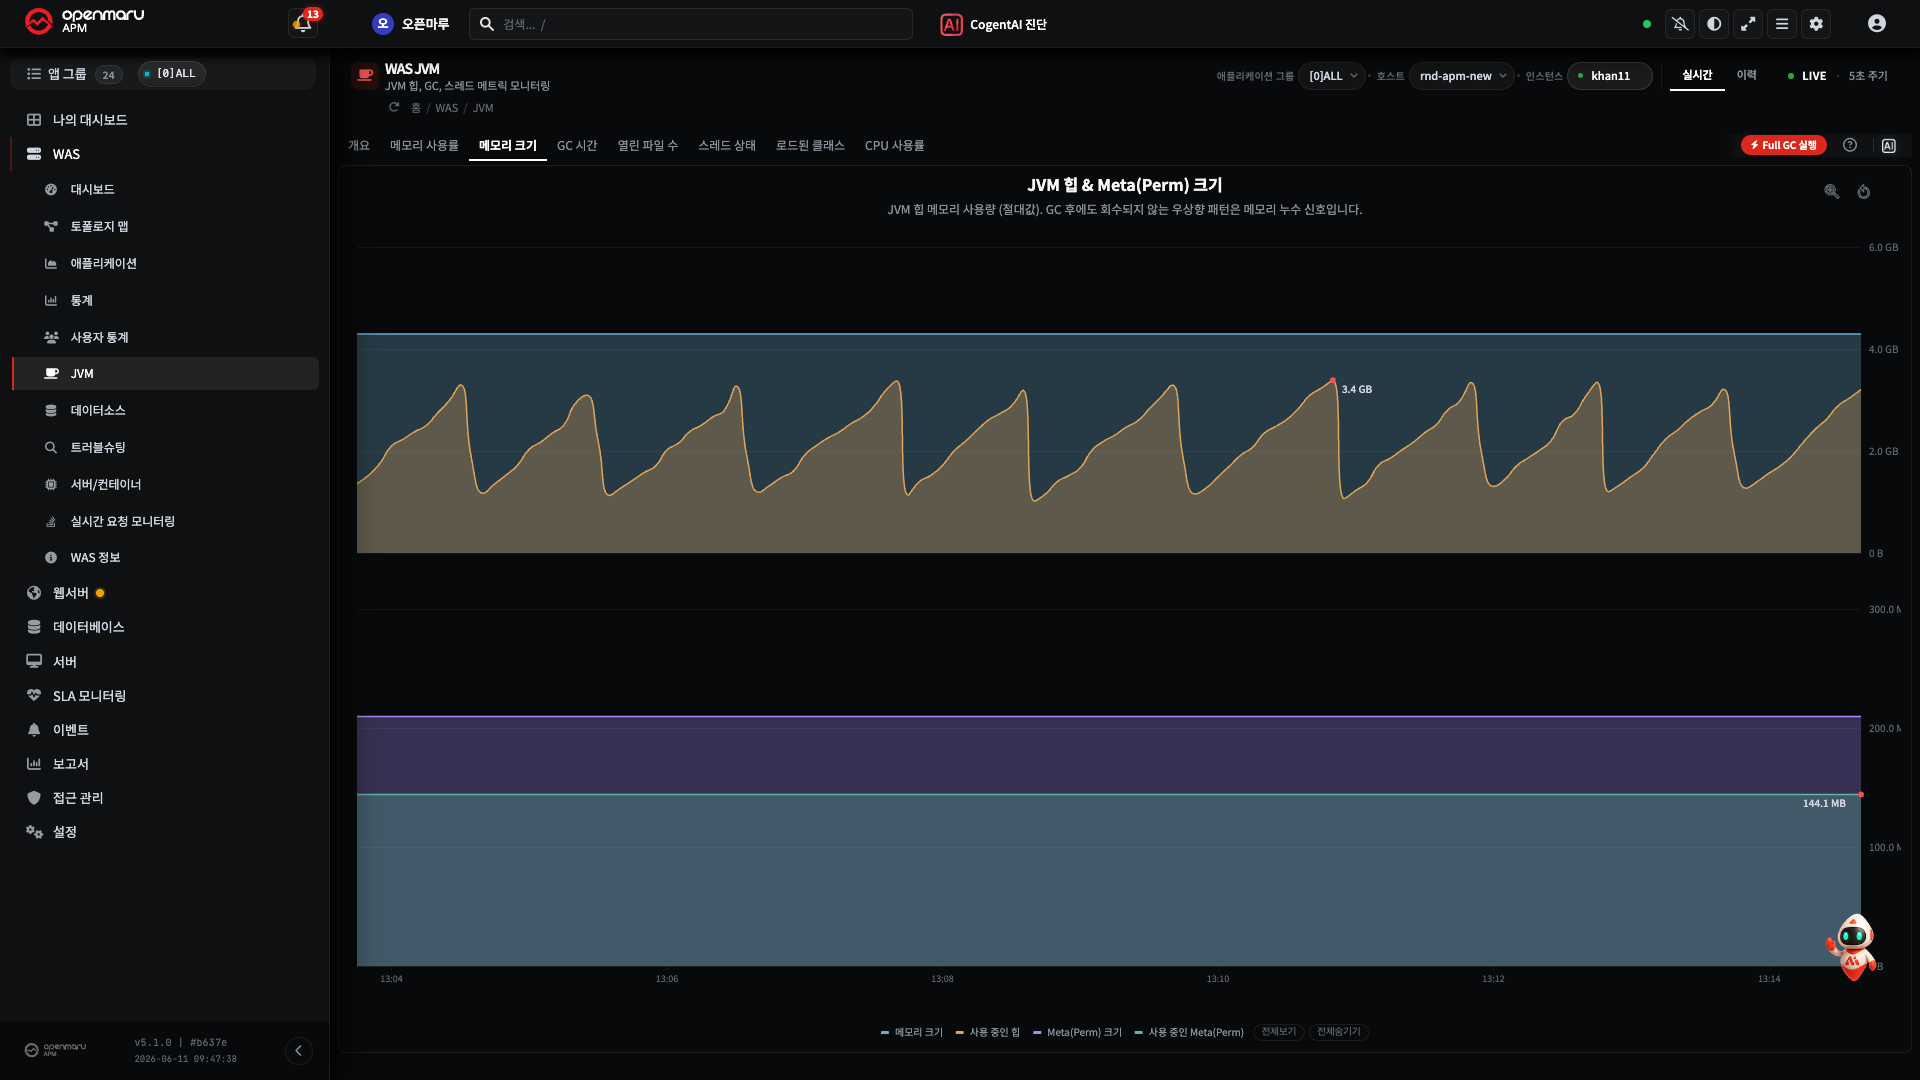1920x1080 pixels.
Task: Toggle dark/light theme contrast icon
Action: (1714, 24)
